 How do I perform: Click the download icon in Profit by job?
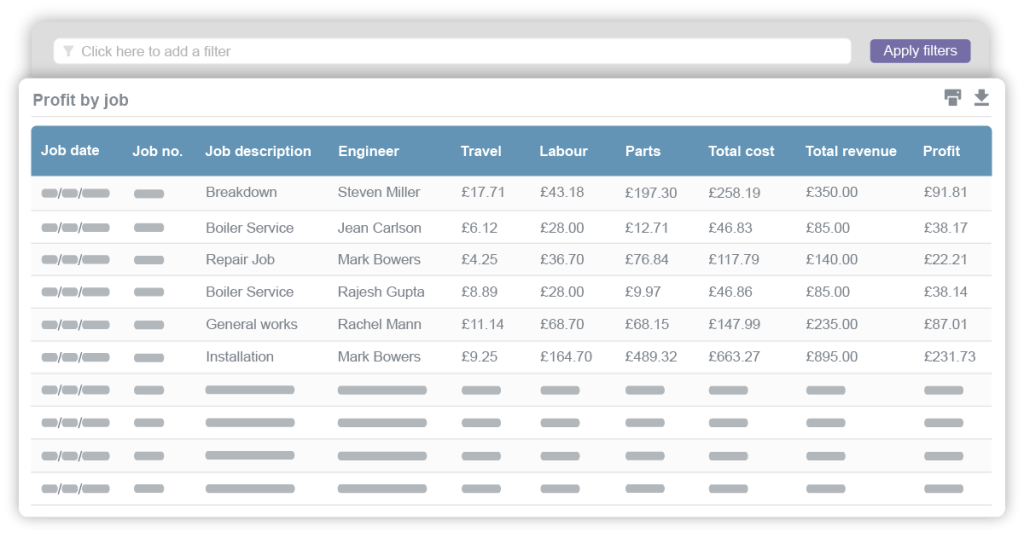[981, 98]
